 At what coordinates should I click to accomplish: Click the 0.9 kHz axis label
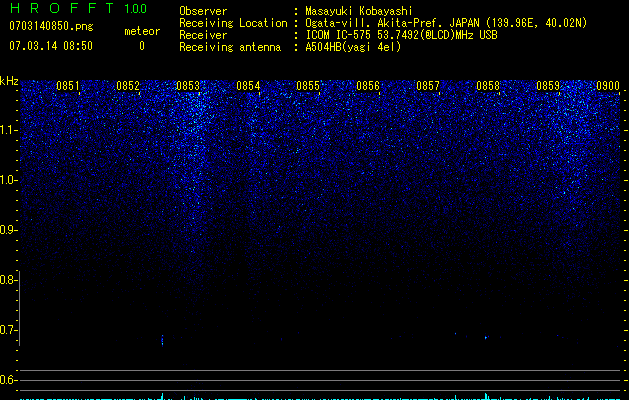pos(7,230)
